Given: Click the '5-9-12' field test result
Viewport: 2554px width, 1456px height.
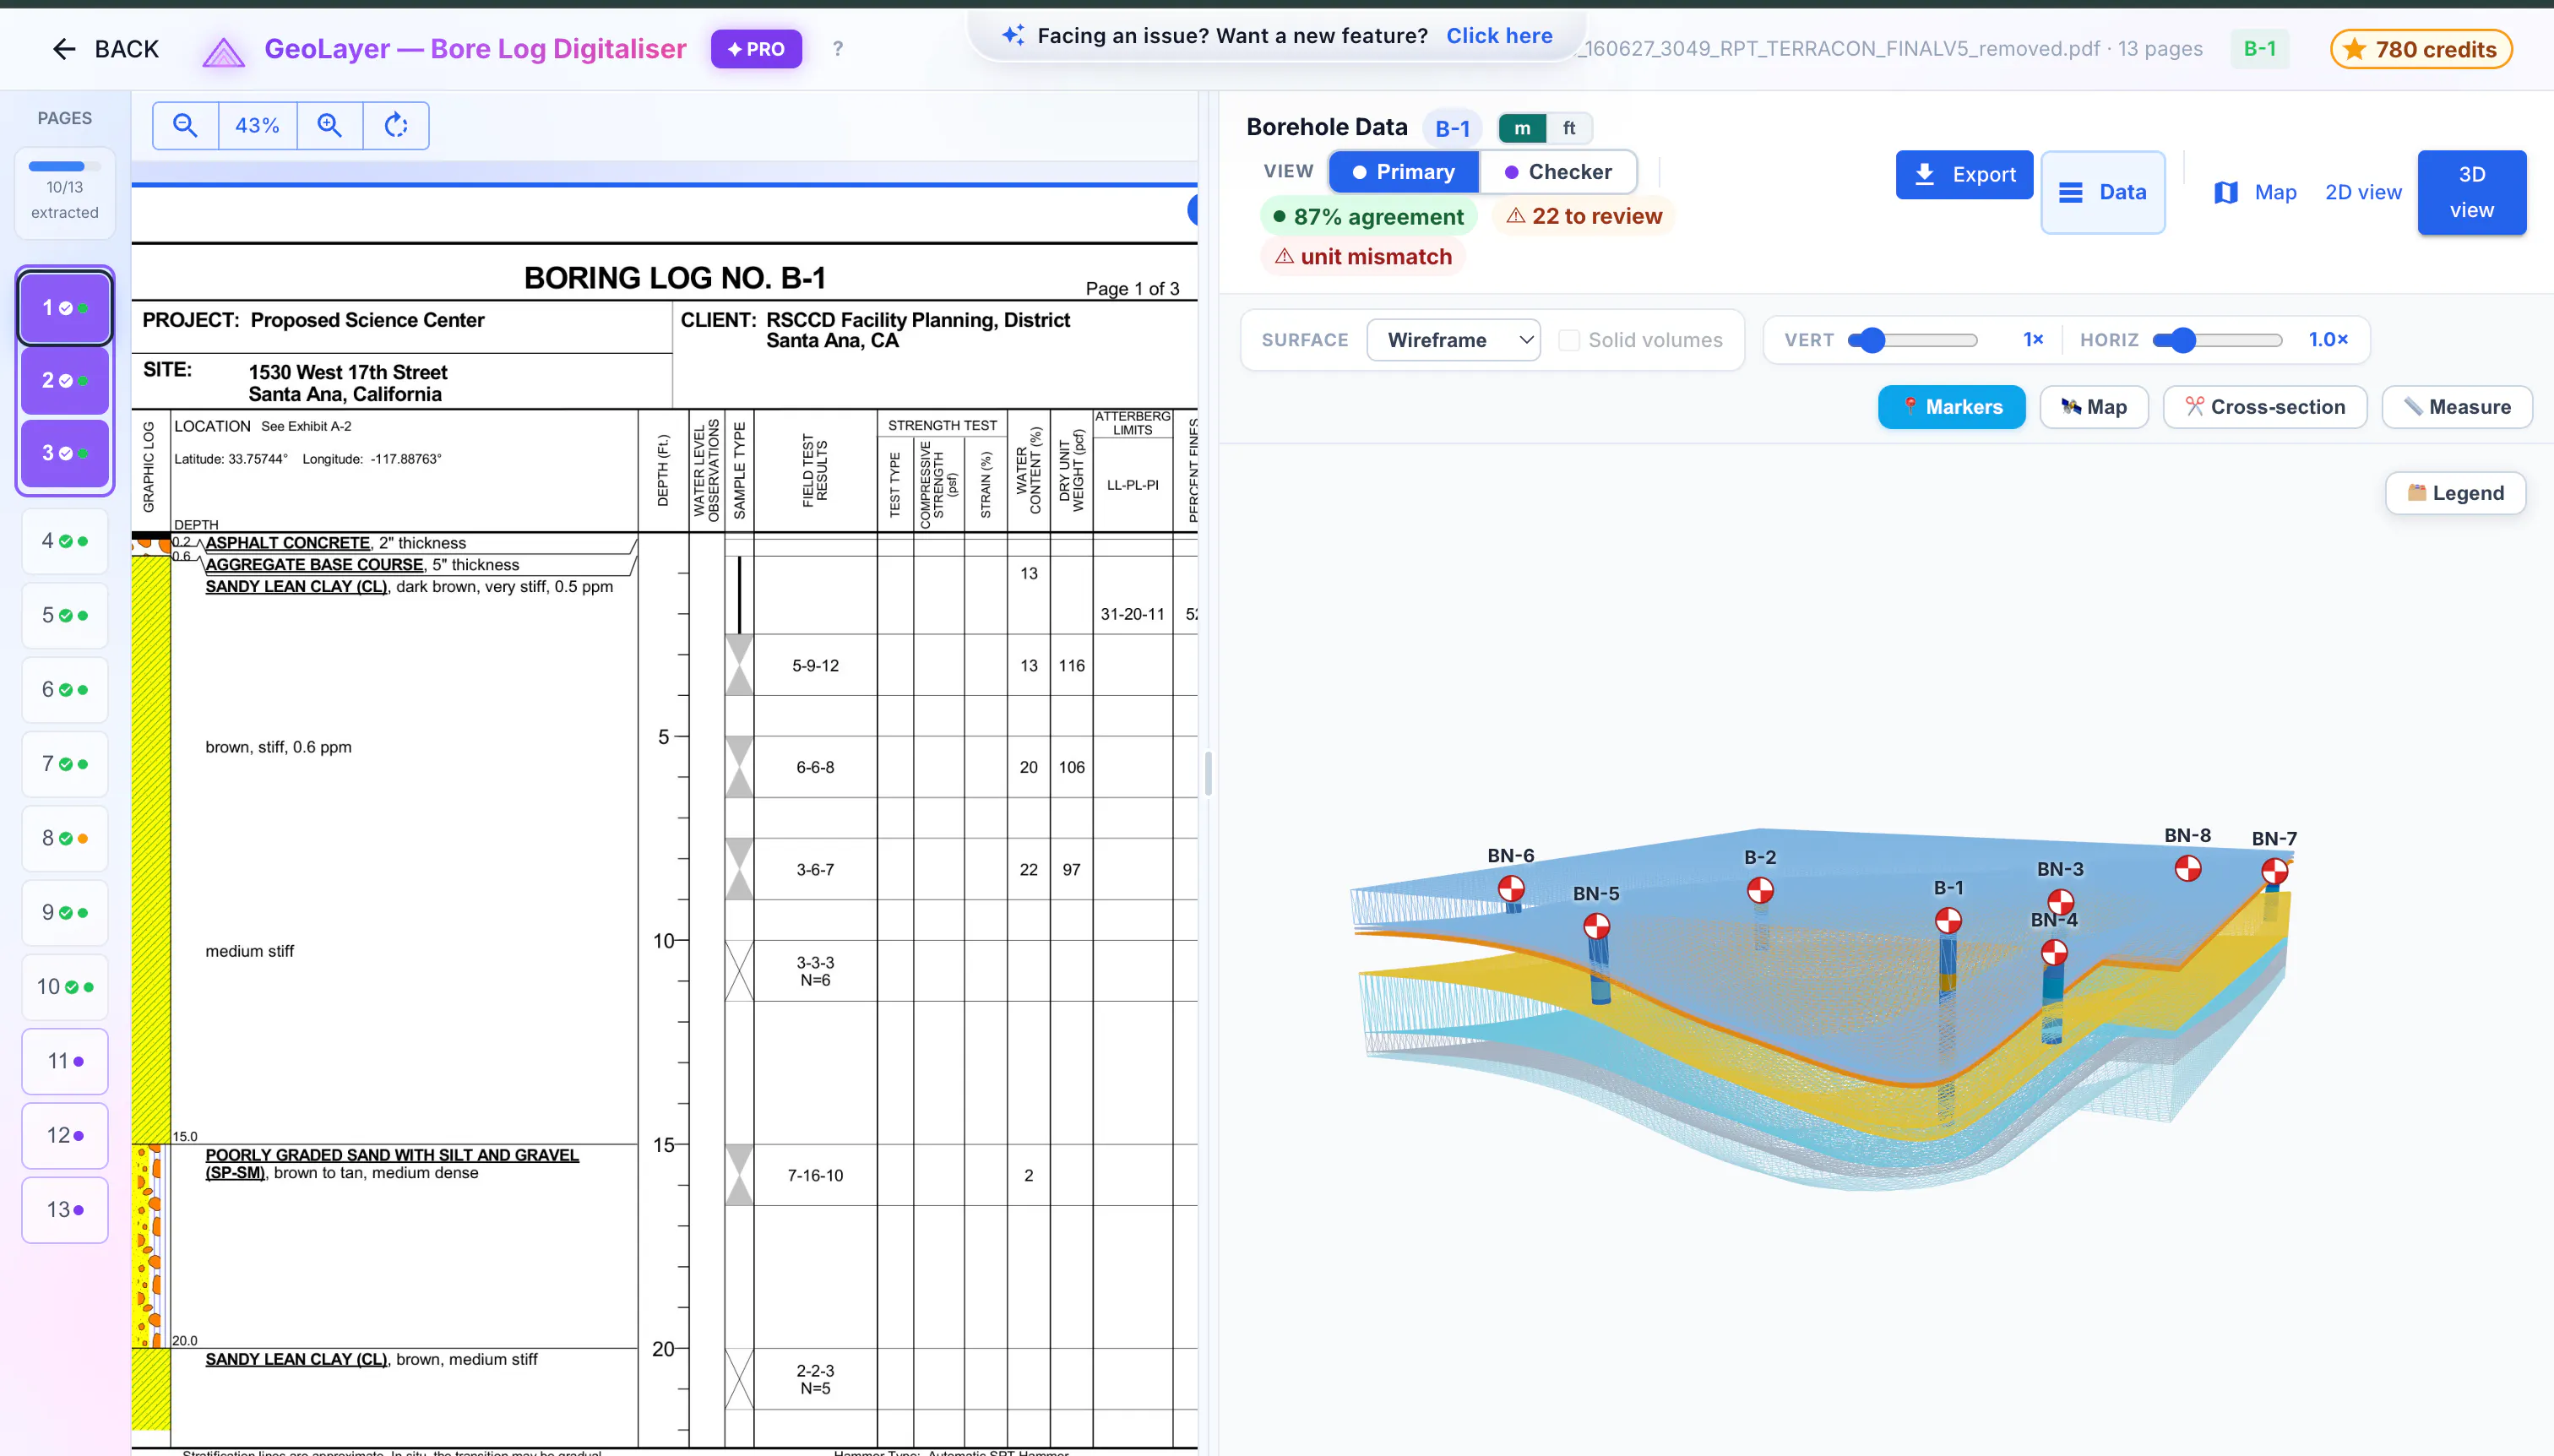Looking at the screenshot, I should click(x=815, y=666).
